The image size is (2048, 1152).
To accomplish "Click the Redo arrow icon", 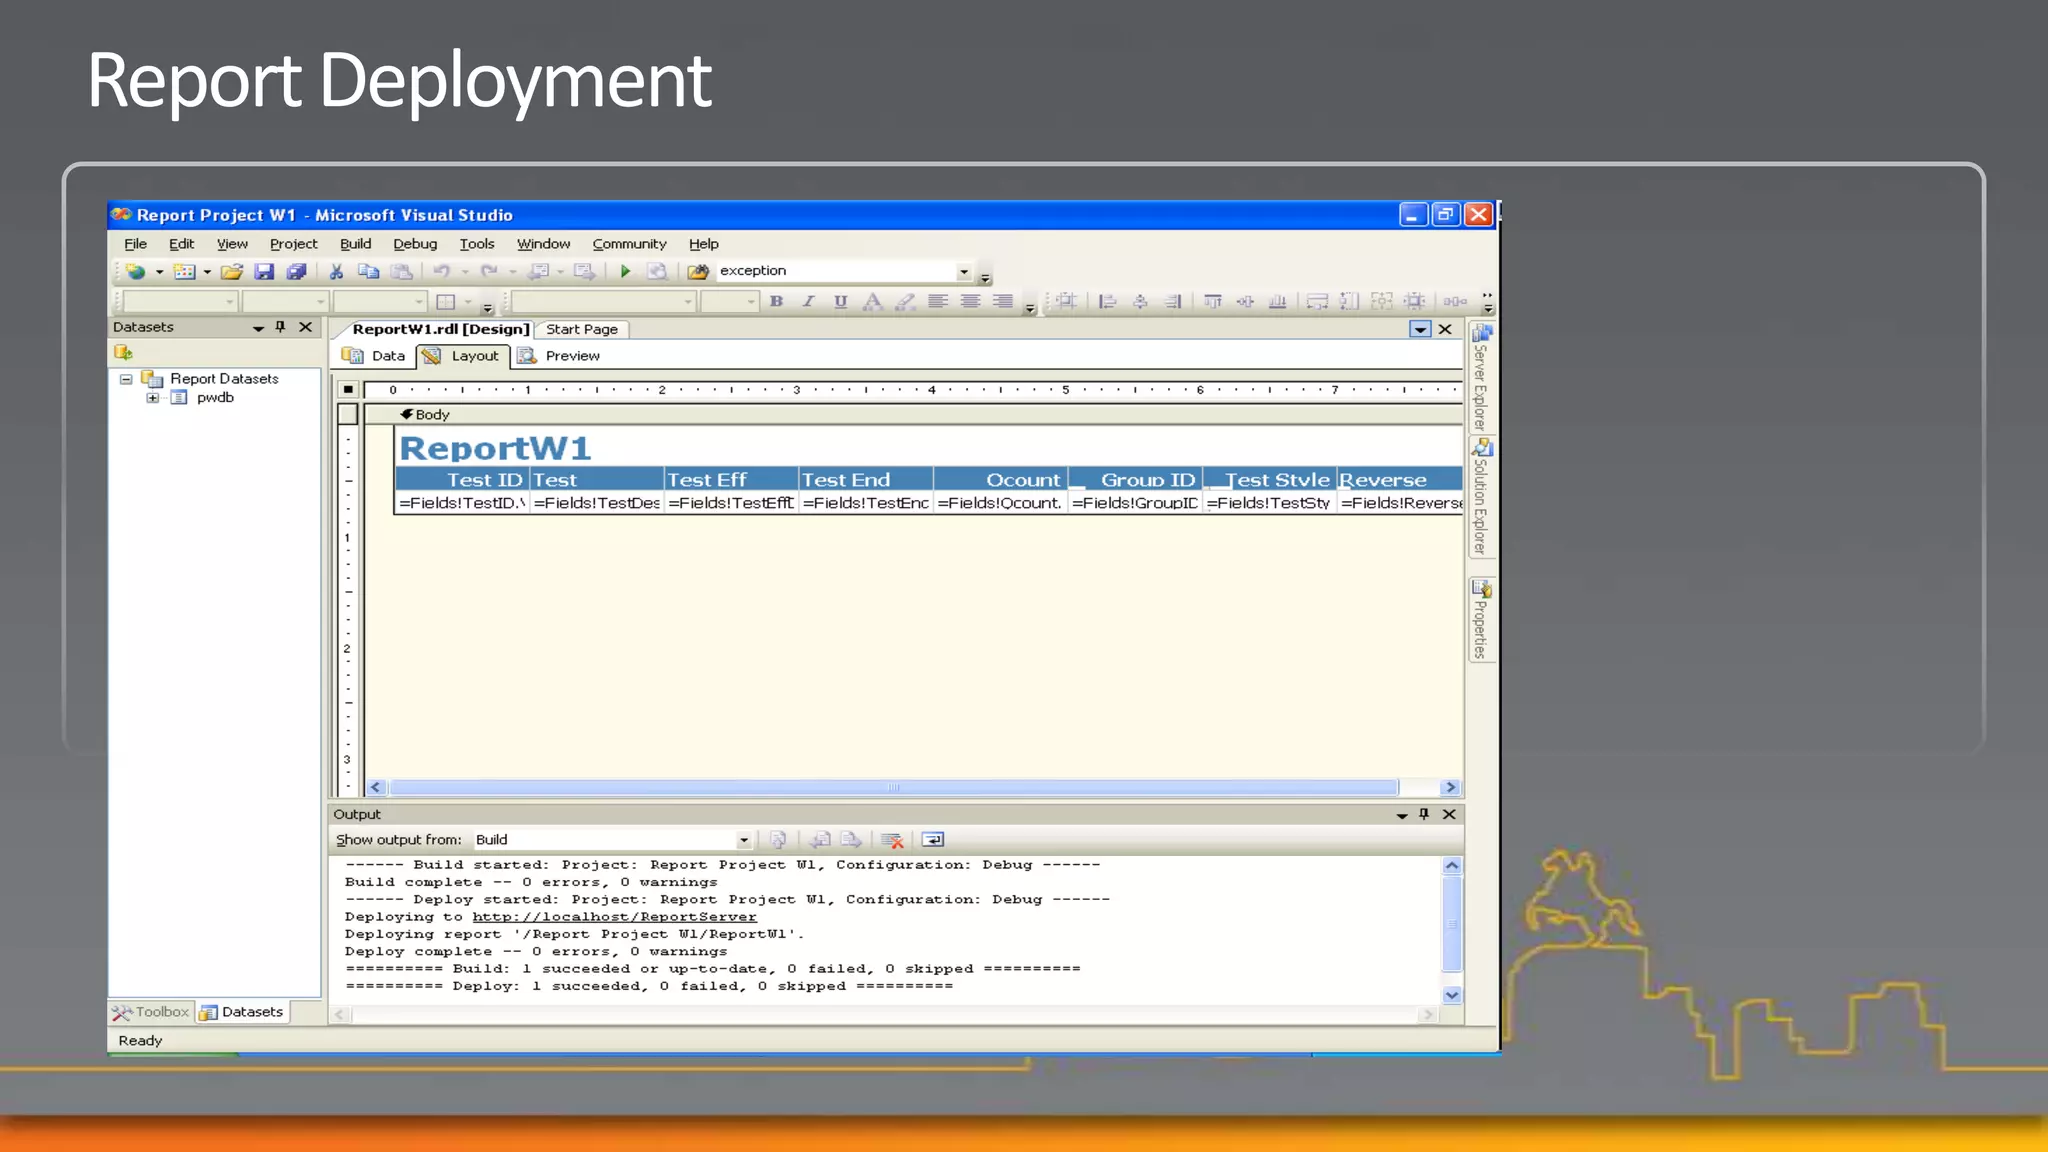I will click(x=489, y=271).
